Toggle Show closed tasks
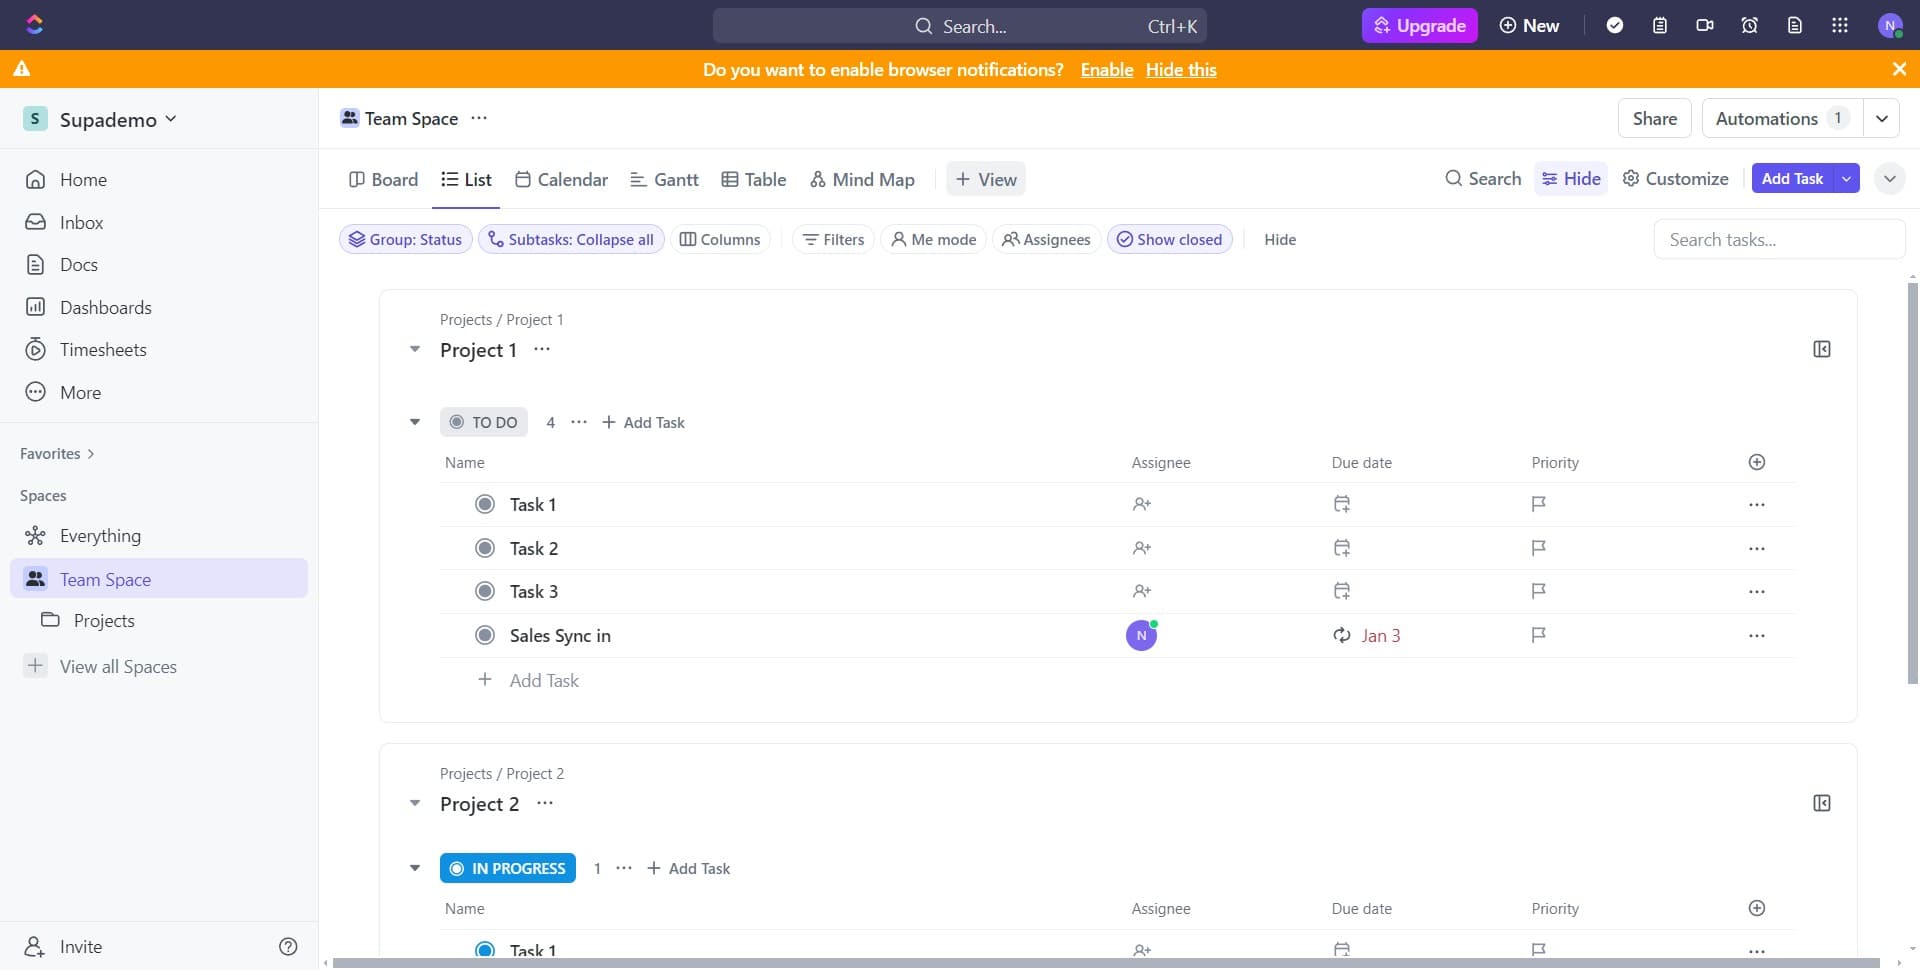 1170,239
